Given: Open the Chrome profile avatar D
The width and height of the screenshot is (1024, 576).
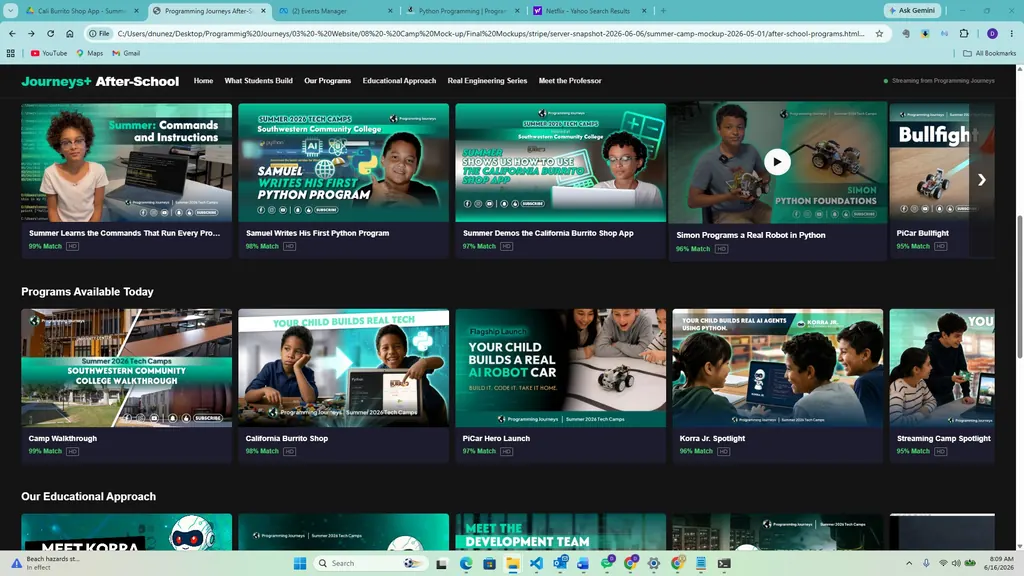Looking at the screenshot, I should coord(992,33).
